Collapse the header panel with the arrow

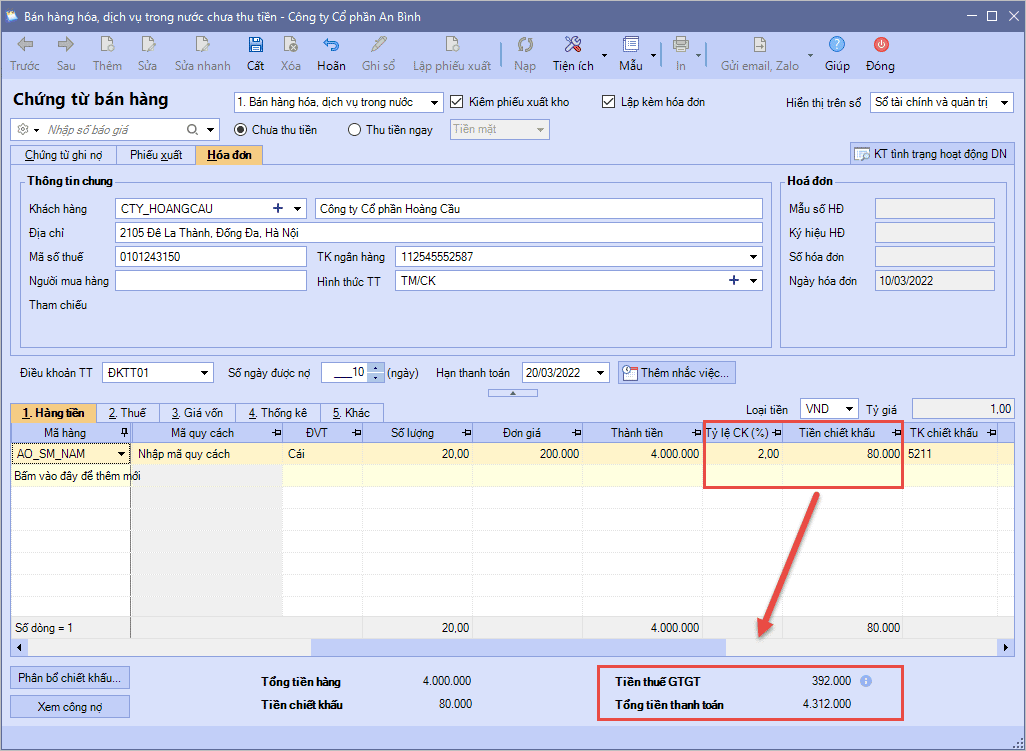(513, 393)
